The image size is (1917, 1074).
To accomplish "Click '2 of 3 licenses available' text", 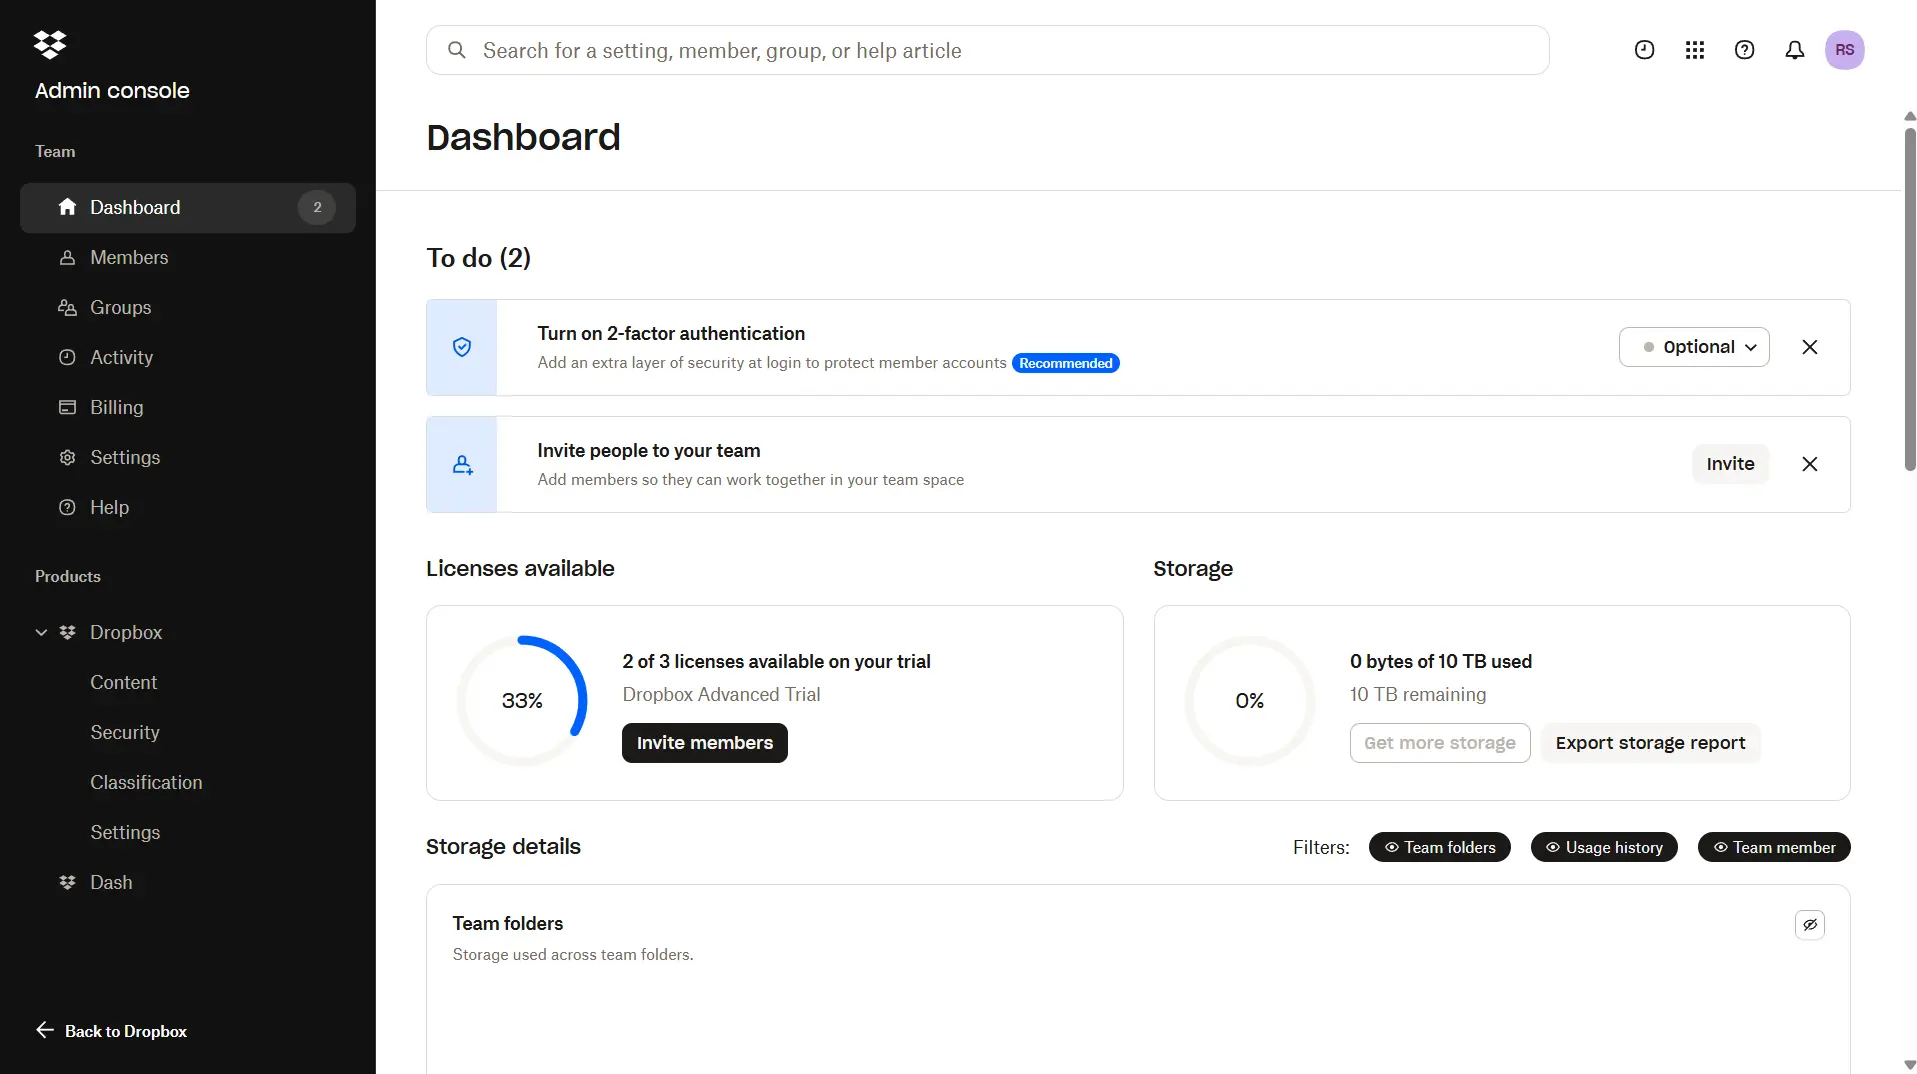I will point(775,661).
